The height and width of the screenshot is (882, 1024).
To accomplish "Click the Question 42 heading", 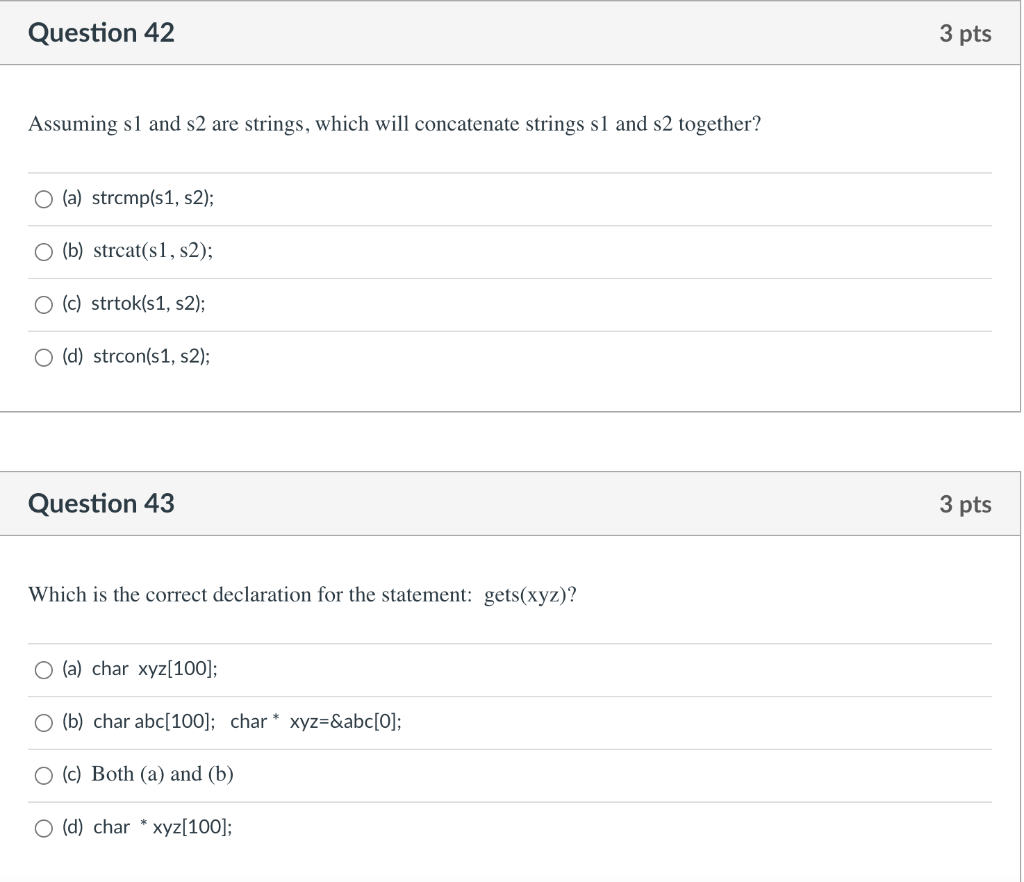I will (101, 33).
